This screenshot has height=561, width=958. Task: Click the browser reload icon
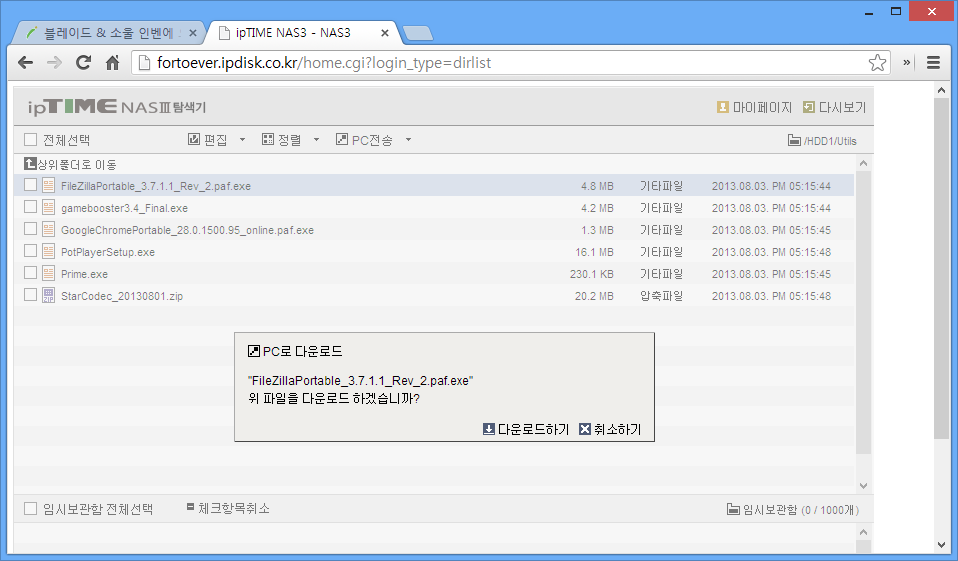coord(84,63)
